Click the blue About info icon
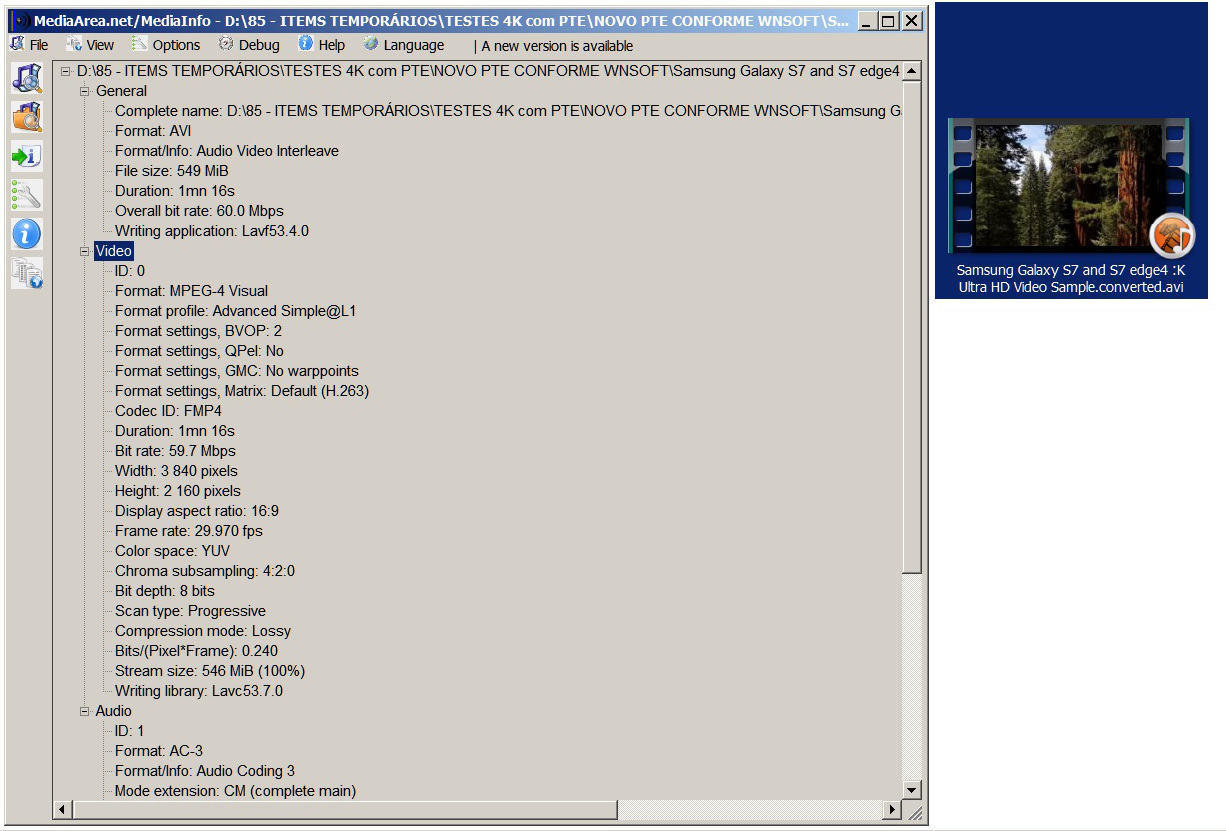This screenshot has width=1226, height=831. click(x=27, y=234)
